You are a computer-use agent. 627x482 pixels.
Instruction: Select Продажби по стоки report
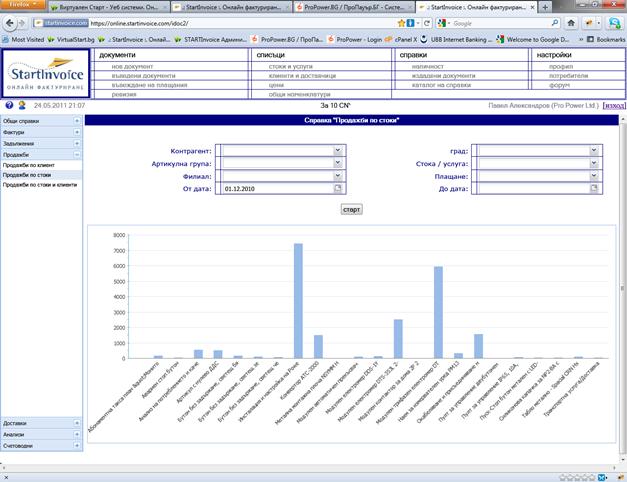point(27,175)
